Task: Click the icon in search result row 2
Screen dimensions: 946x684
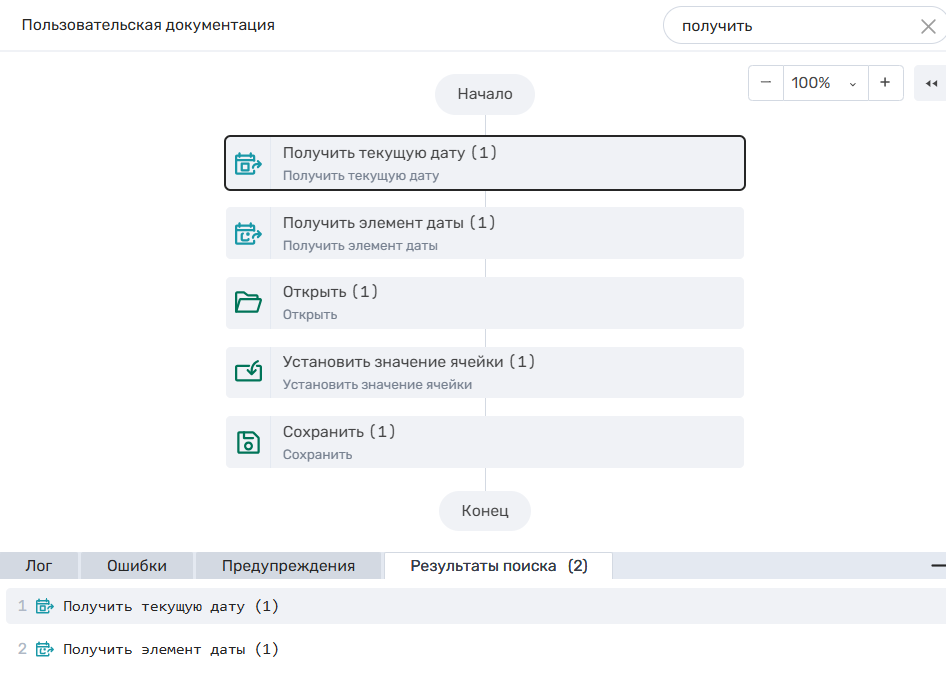Action: point(44,649)
